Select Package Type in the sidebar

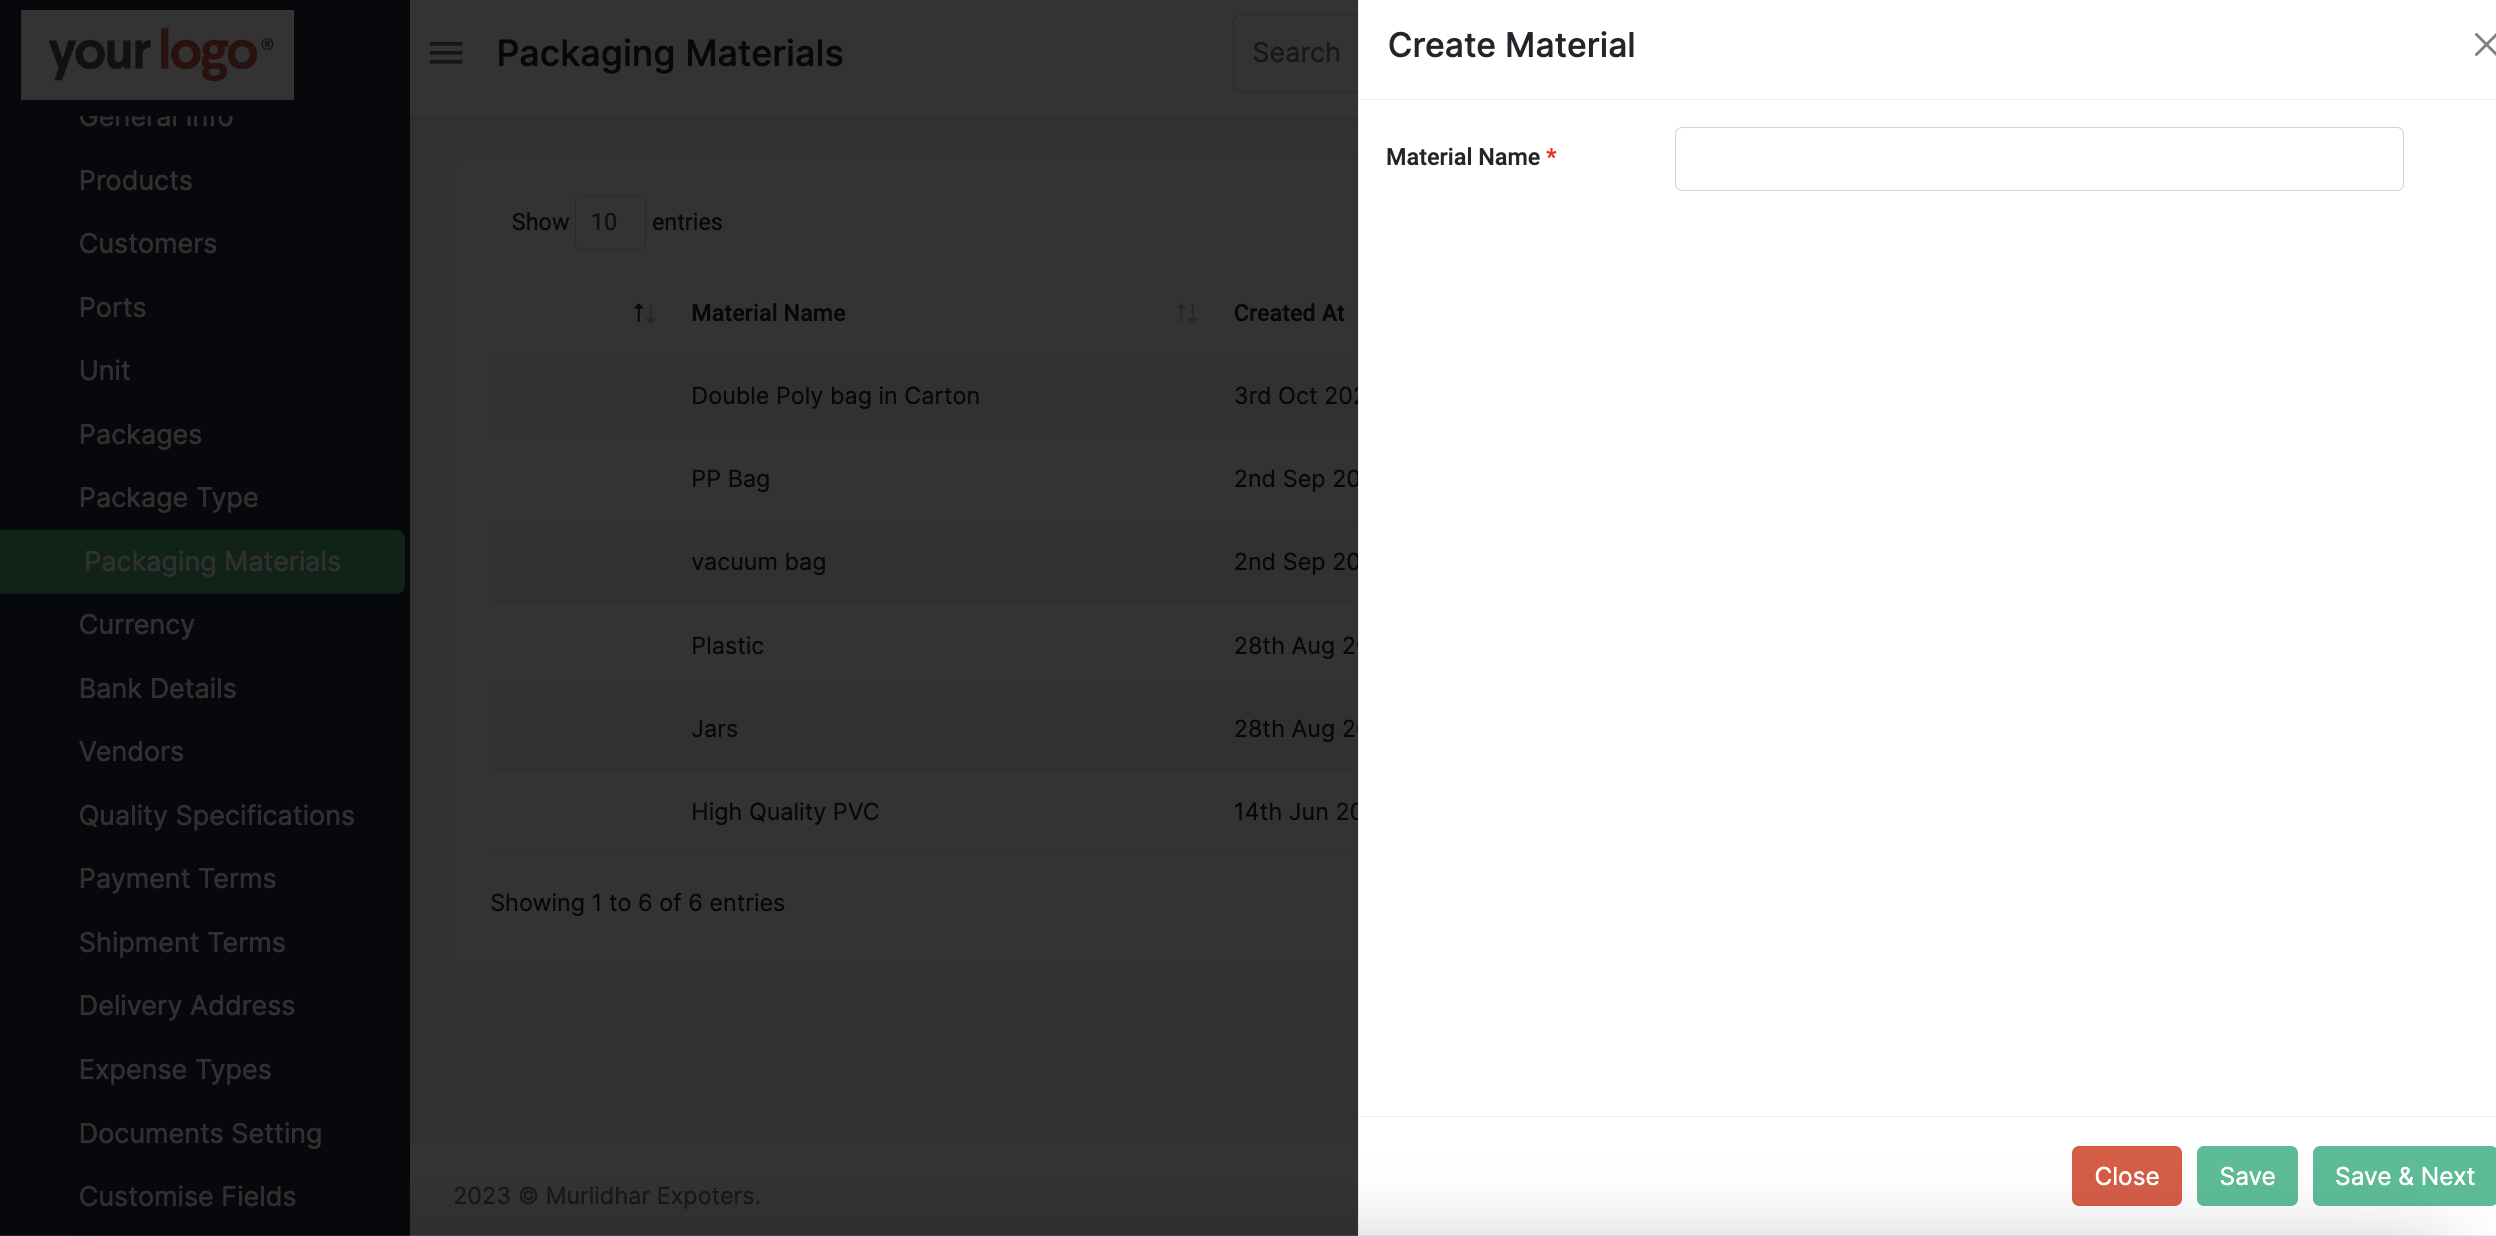coord(168,497)
